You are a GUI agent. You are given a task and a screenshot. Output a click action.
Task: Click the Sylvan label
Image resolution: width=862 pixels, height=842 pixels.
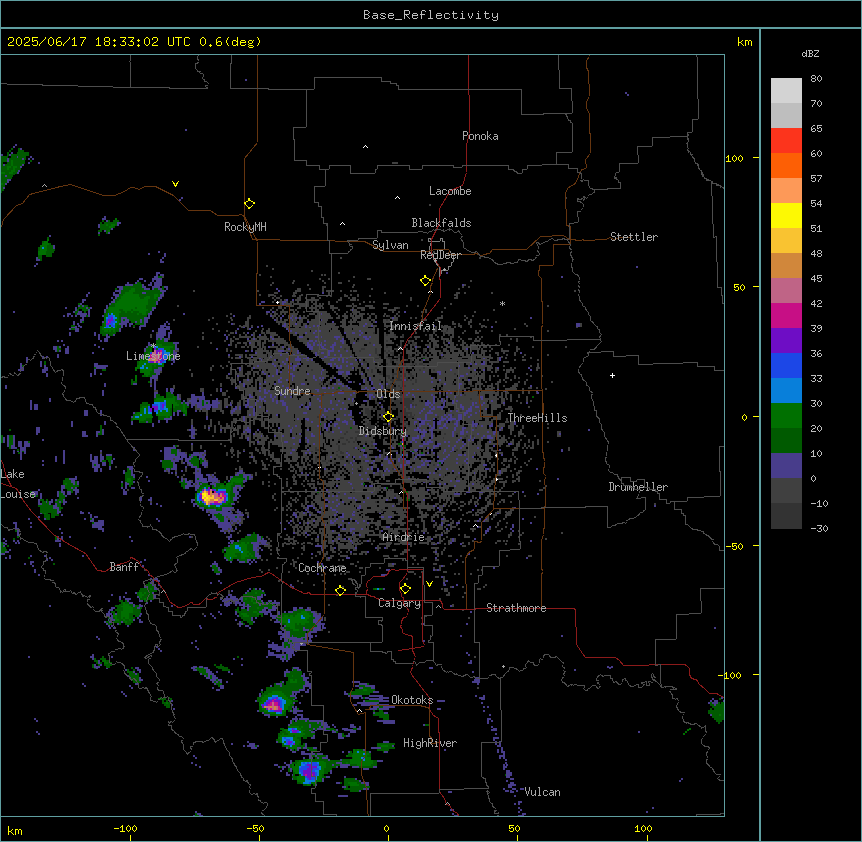[390, 245]
